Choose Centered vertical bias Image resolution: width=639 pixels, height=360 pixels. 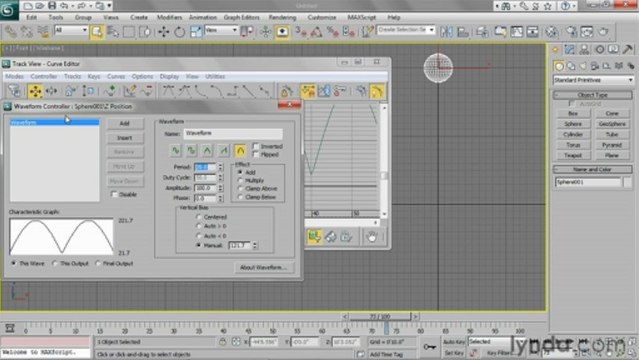199,217
